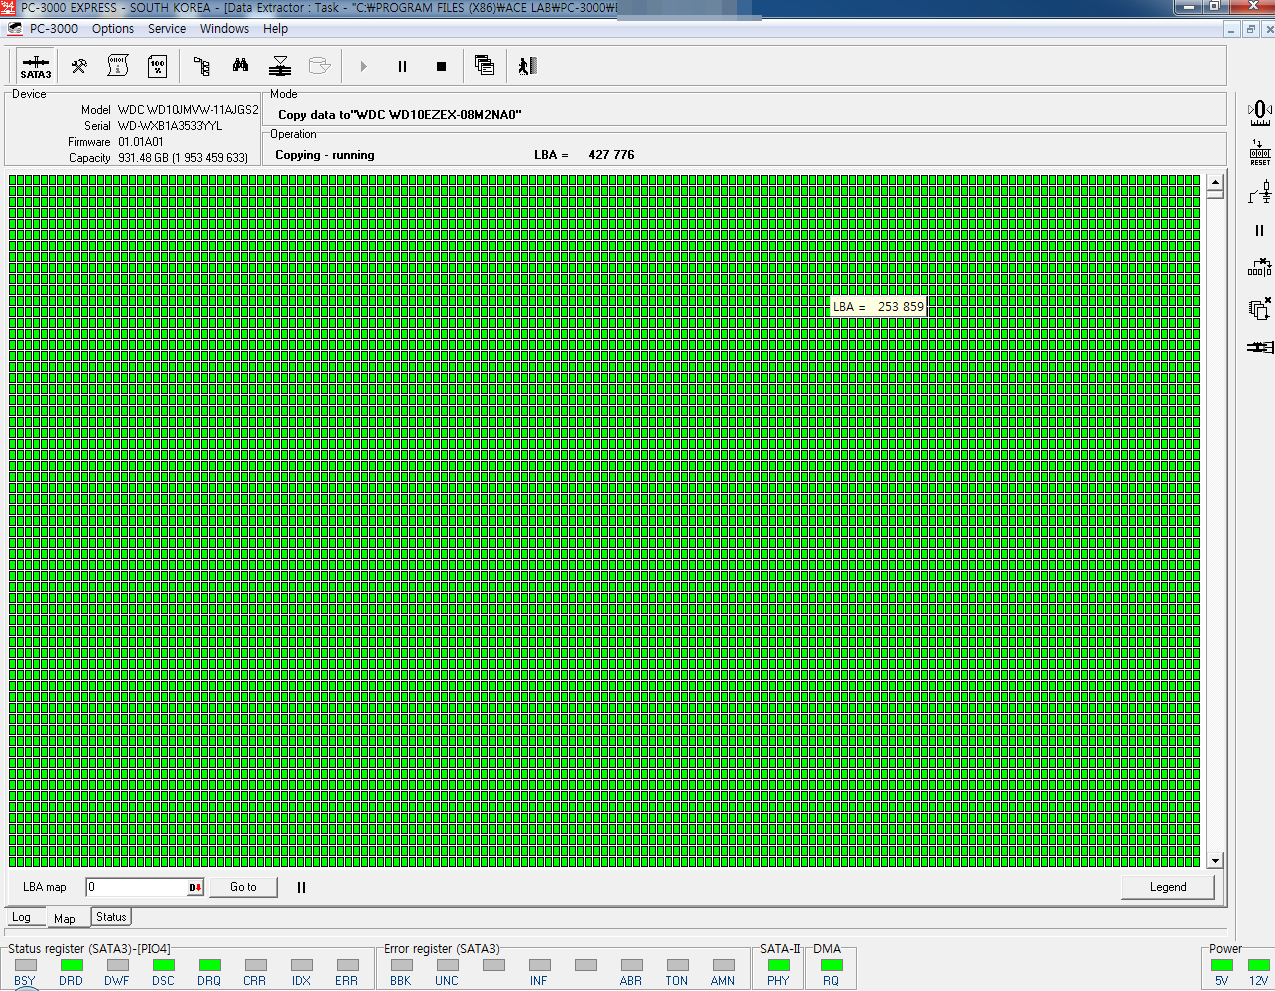Screen dimensions: 1275x991
Task: Click the RESET counter icon in sidebar
Action: tap(1260, 152)
